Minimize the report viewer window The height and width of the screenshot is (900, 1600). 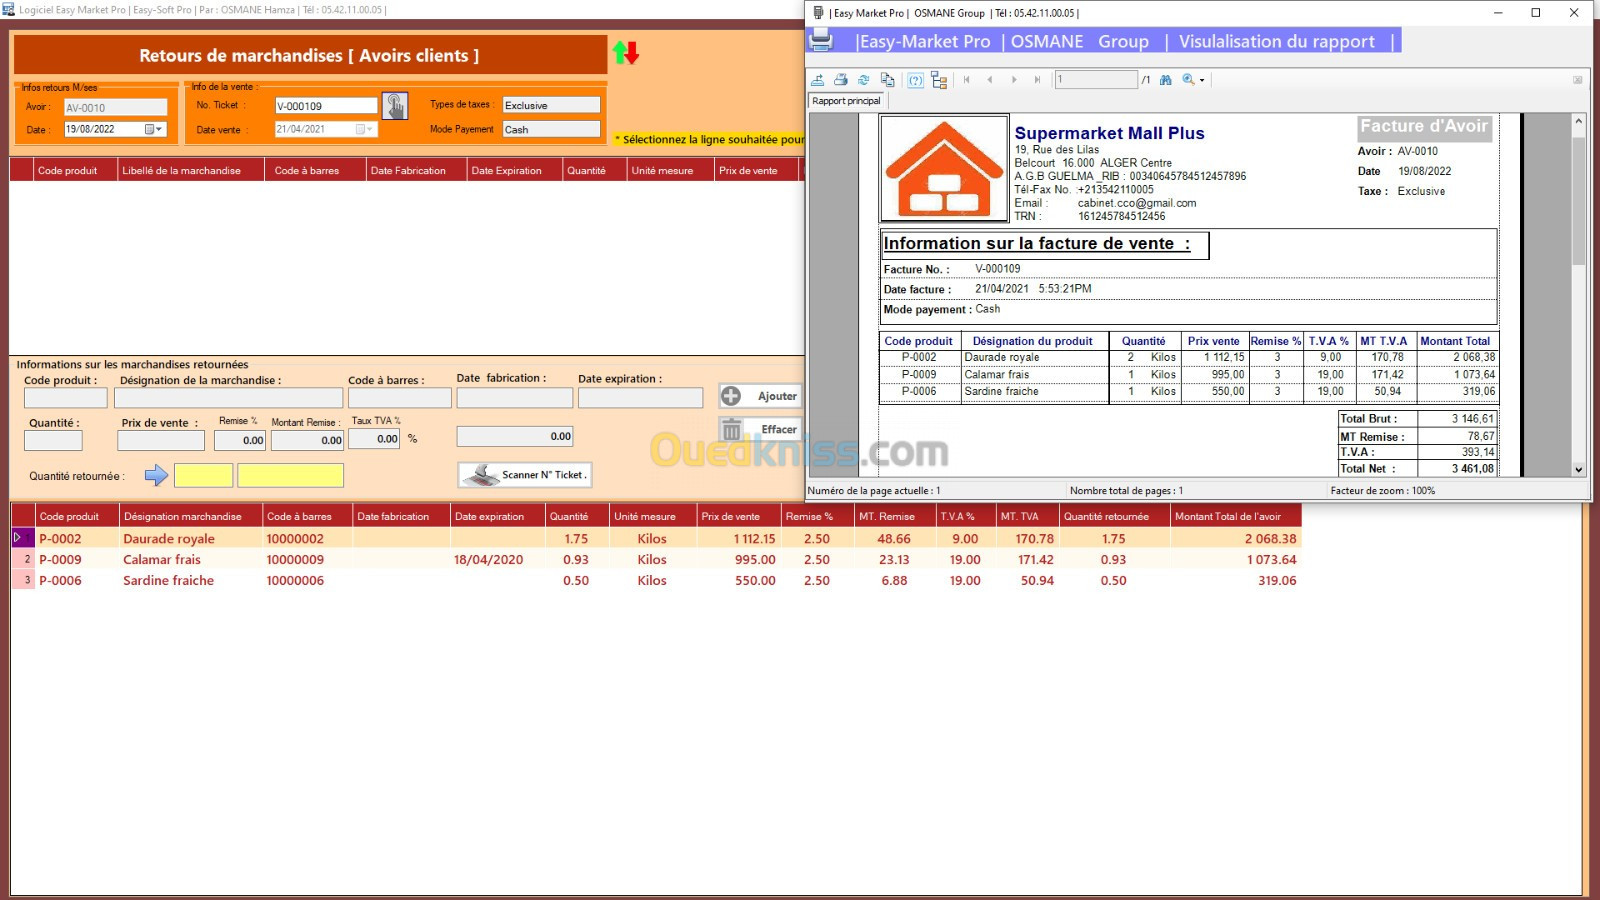pos(1498,13)
